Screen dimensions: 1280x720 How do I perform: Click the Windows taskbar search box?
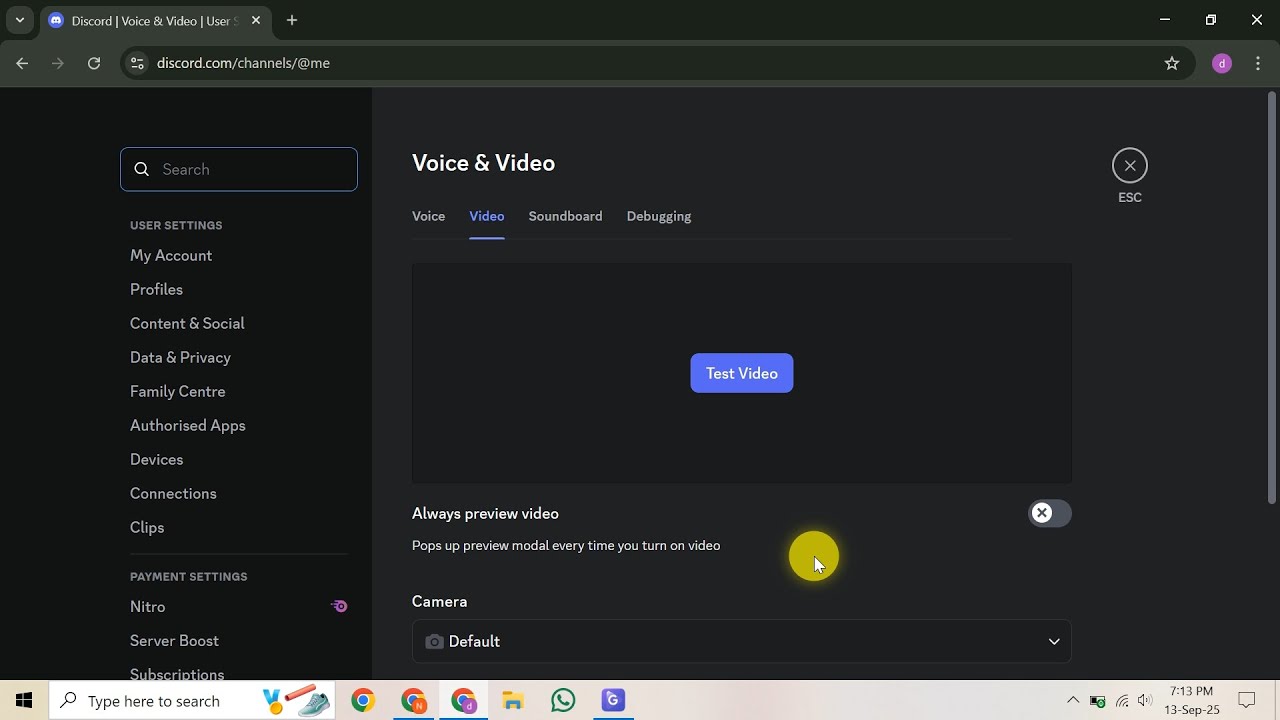tap(193, 701)
